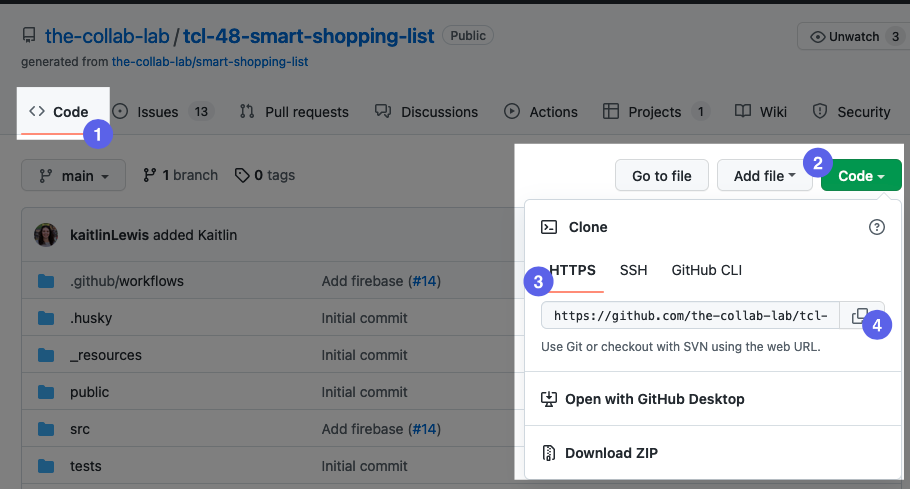Viewport: 910px width, 489px height.
Task: Click the folder icon beside .husky
Action: tap(46, 318)
